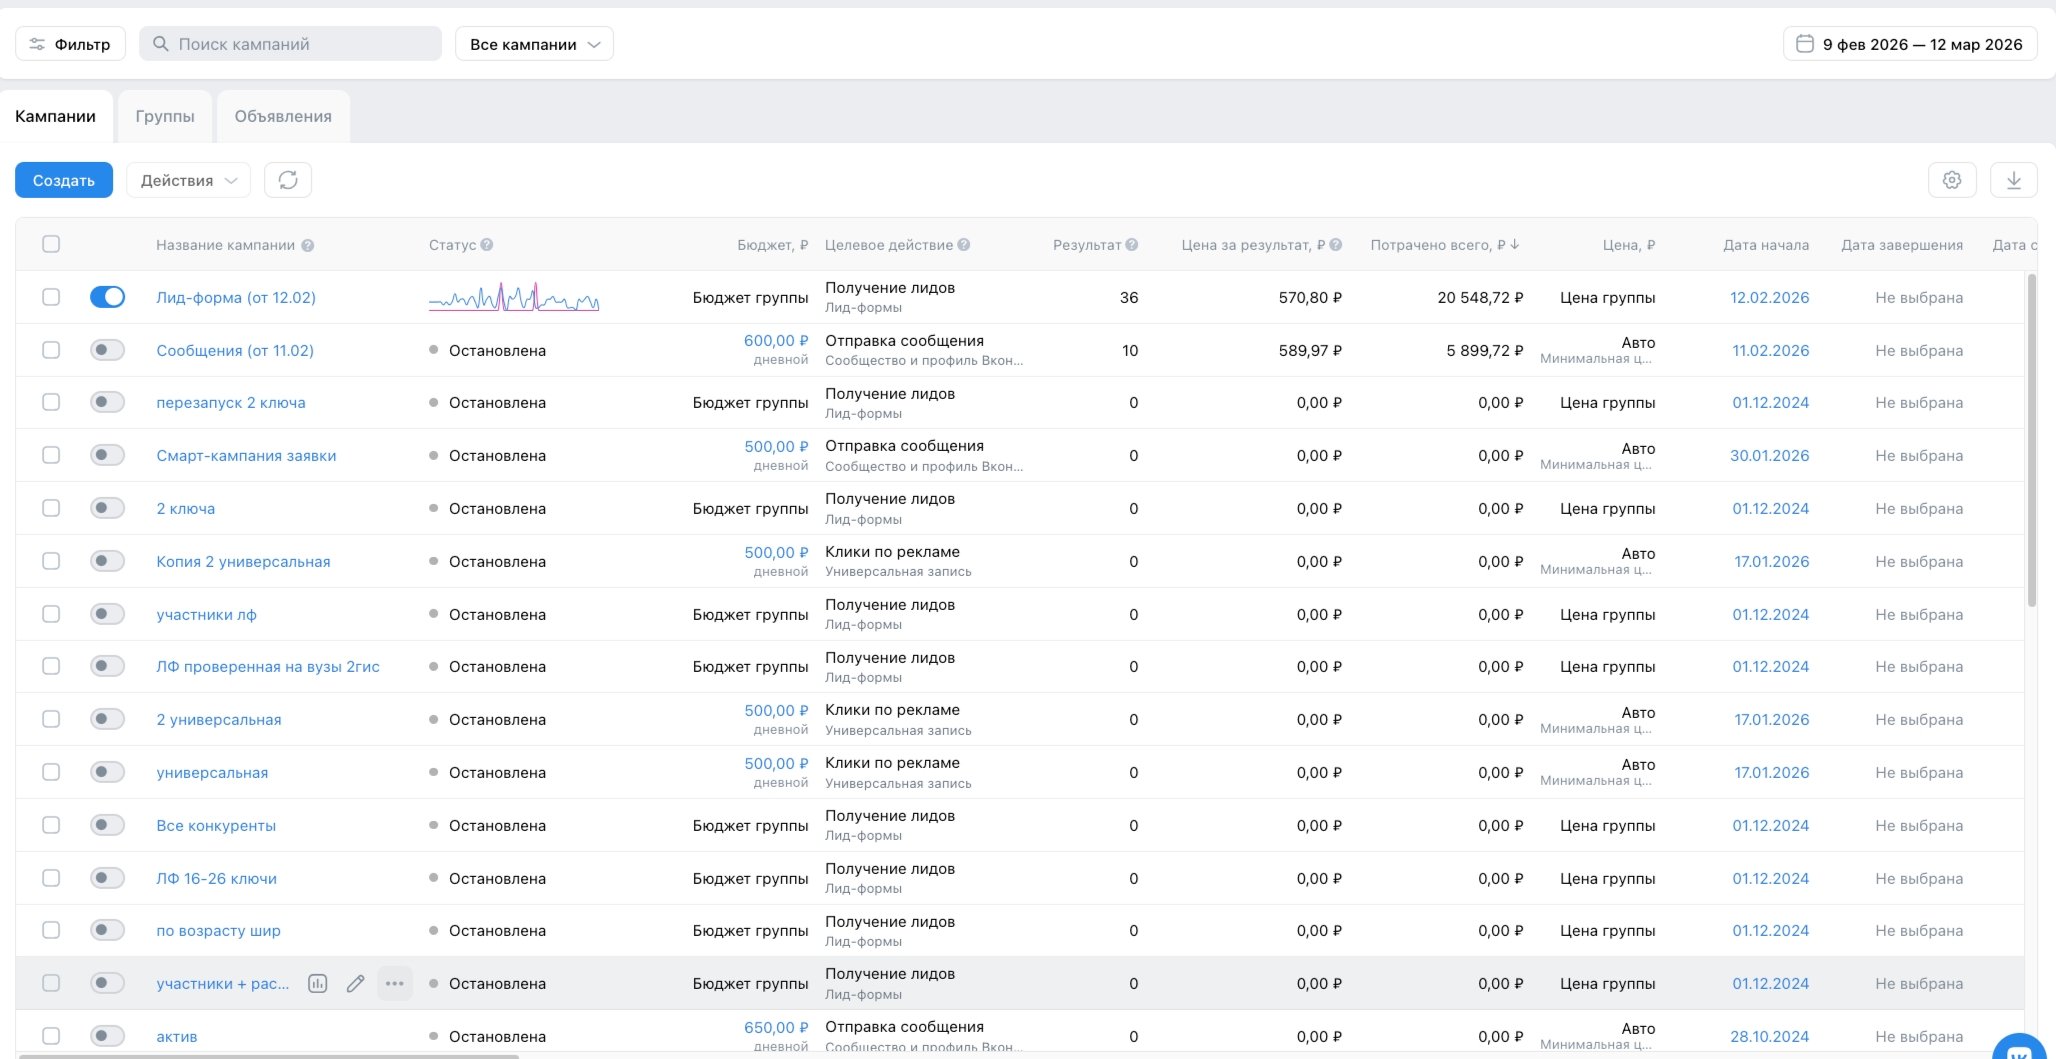Click the download report icon

point(2013,180)
